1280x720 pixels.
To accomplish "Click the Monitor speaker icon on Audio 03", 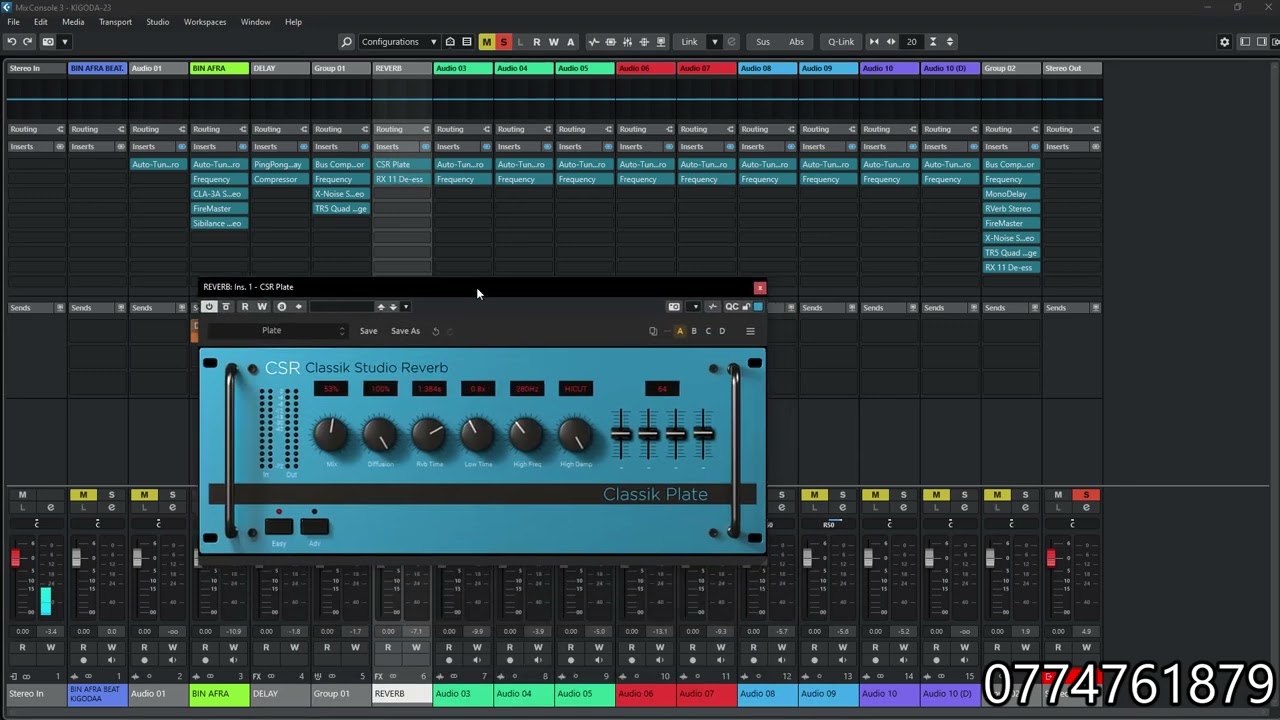I will (477, 660).
